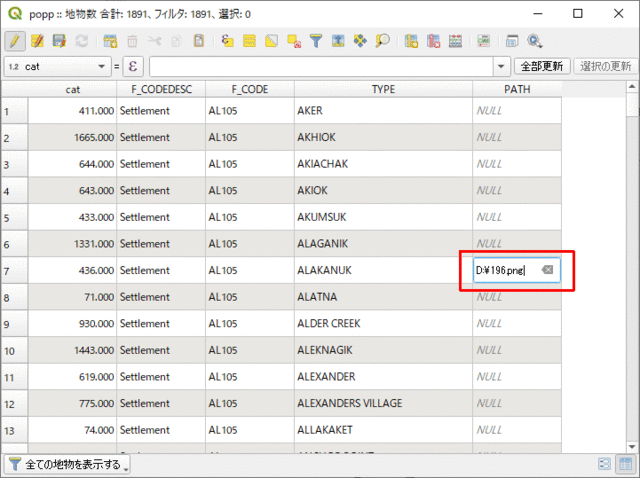Open the field calculator
This screenshot has height=478, width=640.
pyautogui.click(x=456, y=41)
